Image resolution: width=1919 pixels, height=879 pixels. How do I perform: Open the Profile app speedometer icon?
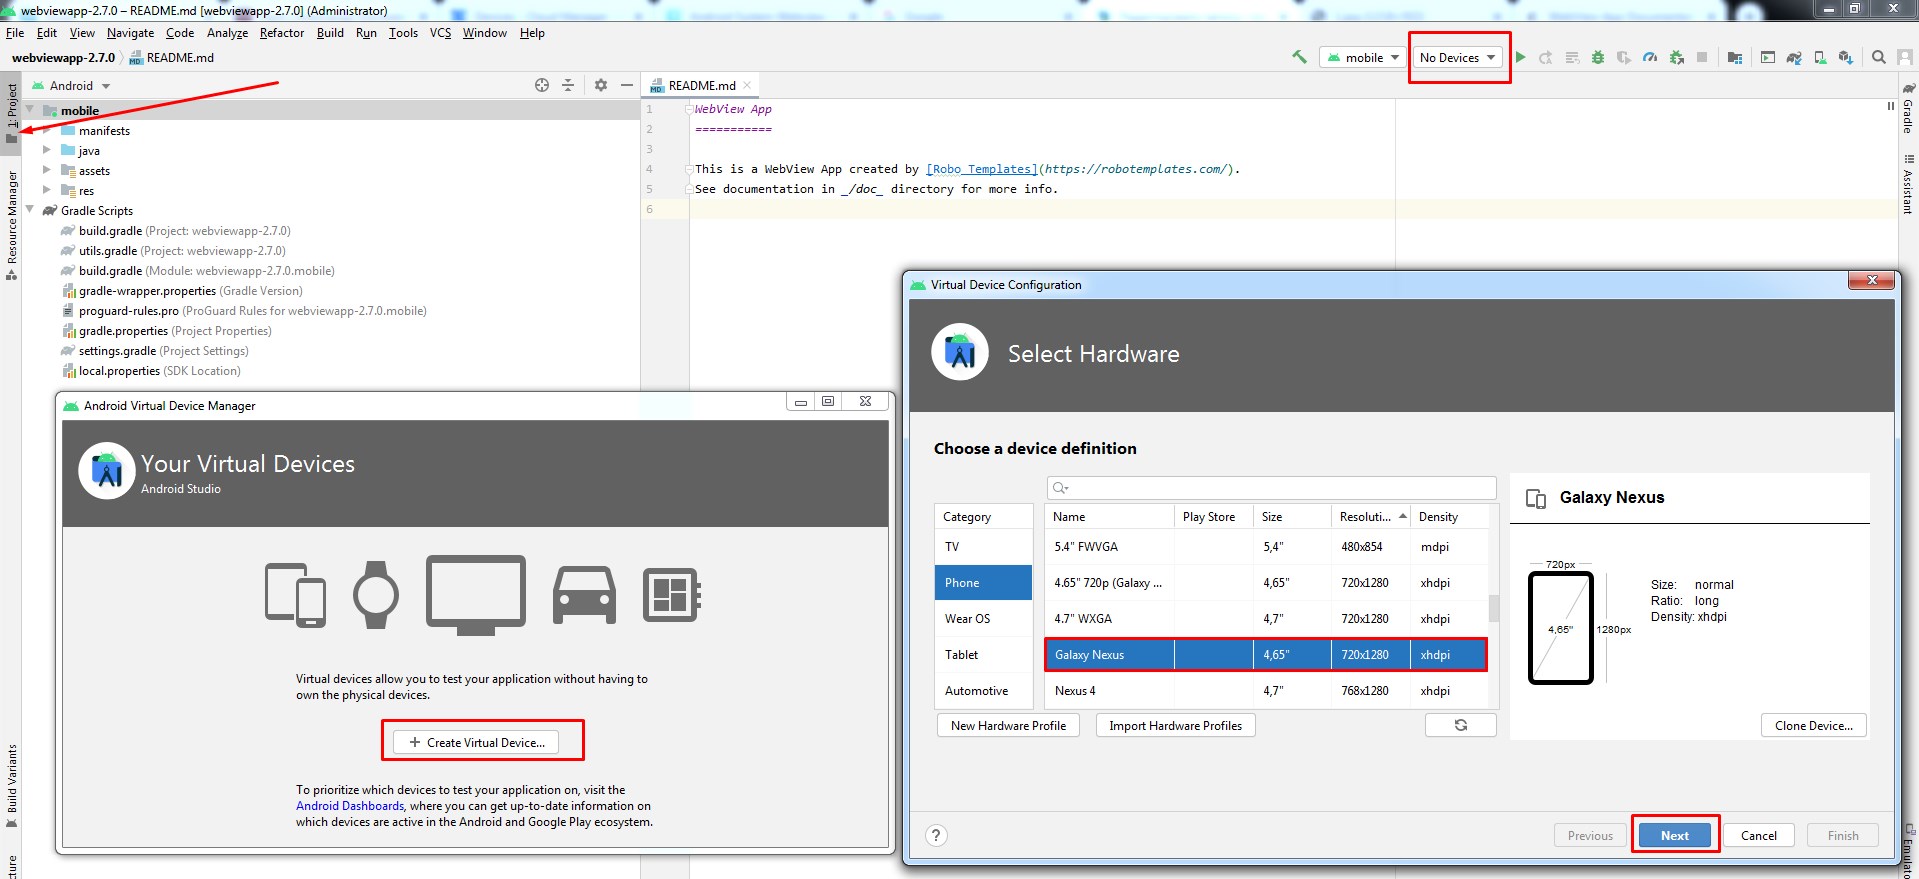tap(1650, 57)
